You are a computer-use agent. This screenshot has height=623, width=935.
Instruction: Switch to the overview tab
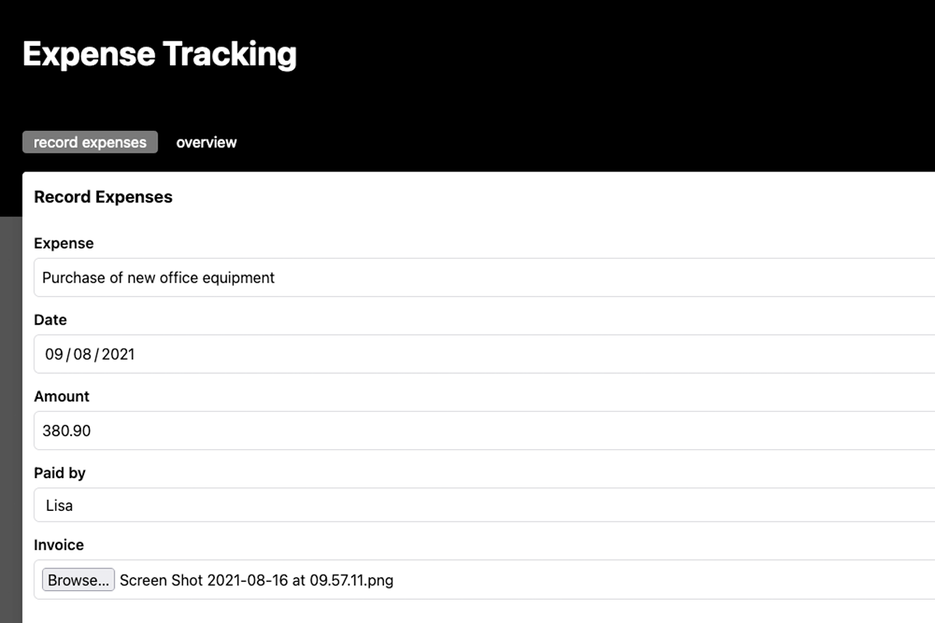point(206,142)
